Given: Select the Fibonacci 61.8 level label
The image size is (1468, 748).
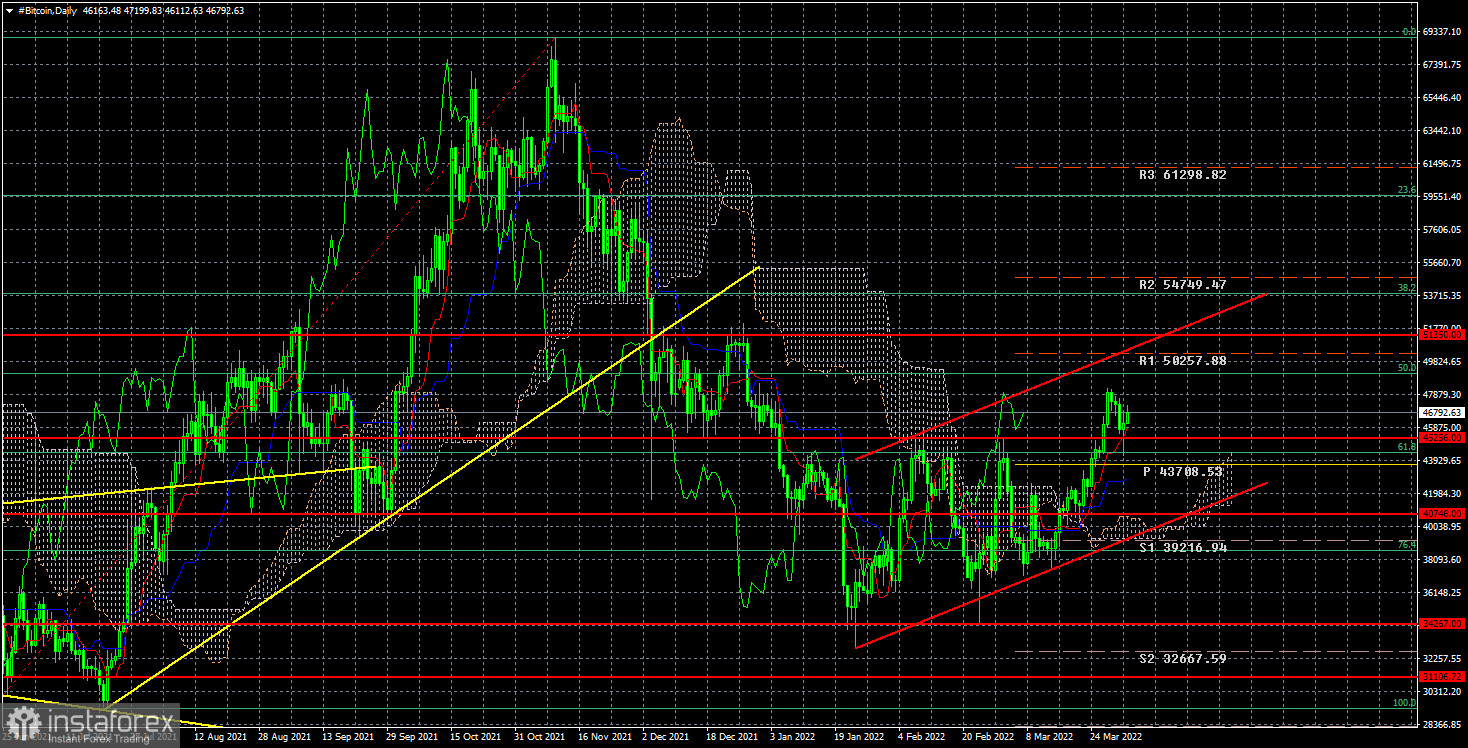Looking at the screenshot, I should tap(1406, 447).
